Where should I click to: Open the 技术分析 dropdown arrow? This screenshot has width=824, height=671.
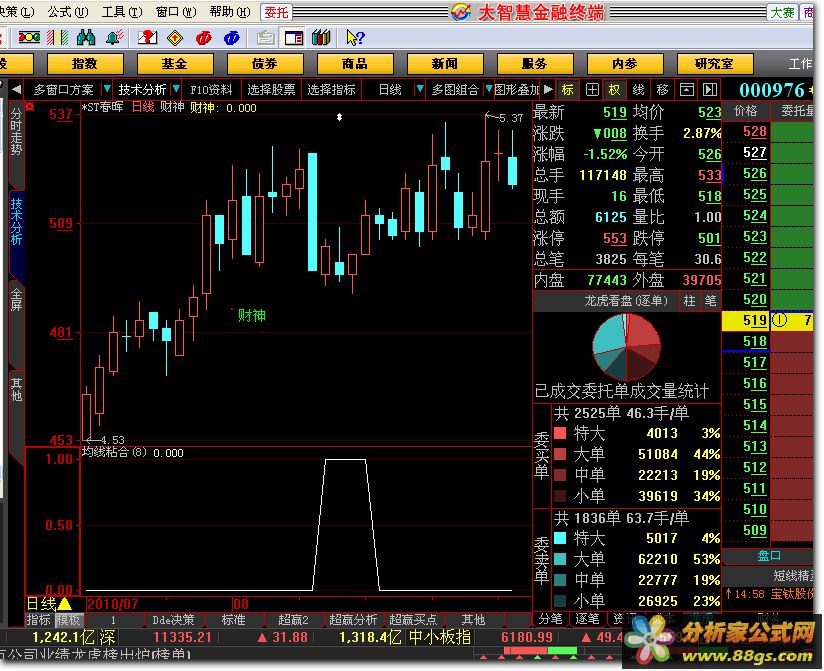(176, 89)
